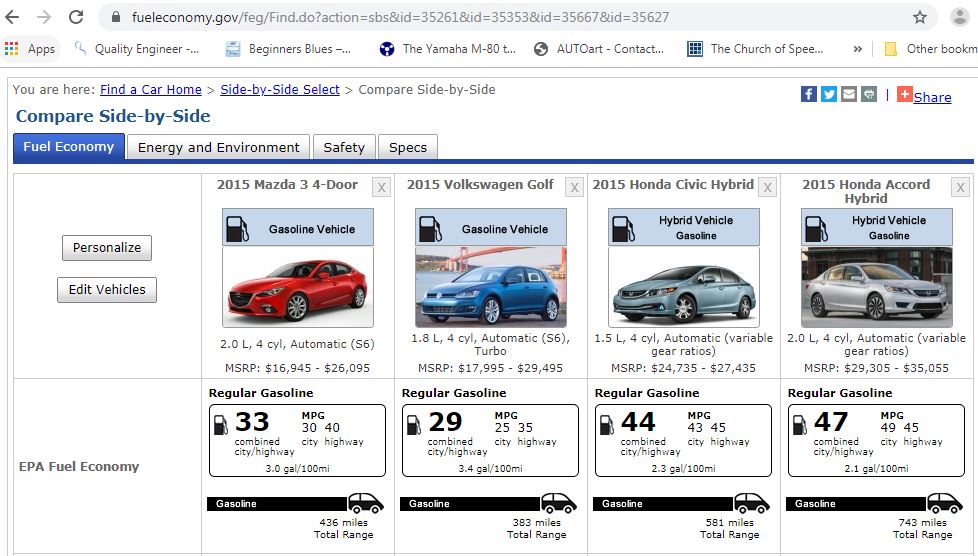The image size is (978, 556).
Task: Click MSRP $16,945 - $26,095 text
Action: pyautogui.click(x=298, y=368)
